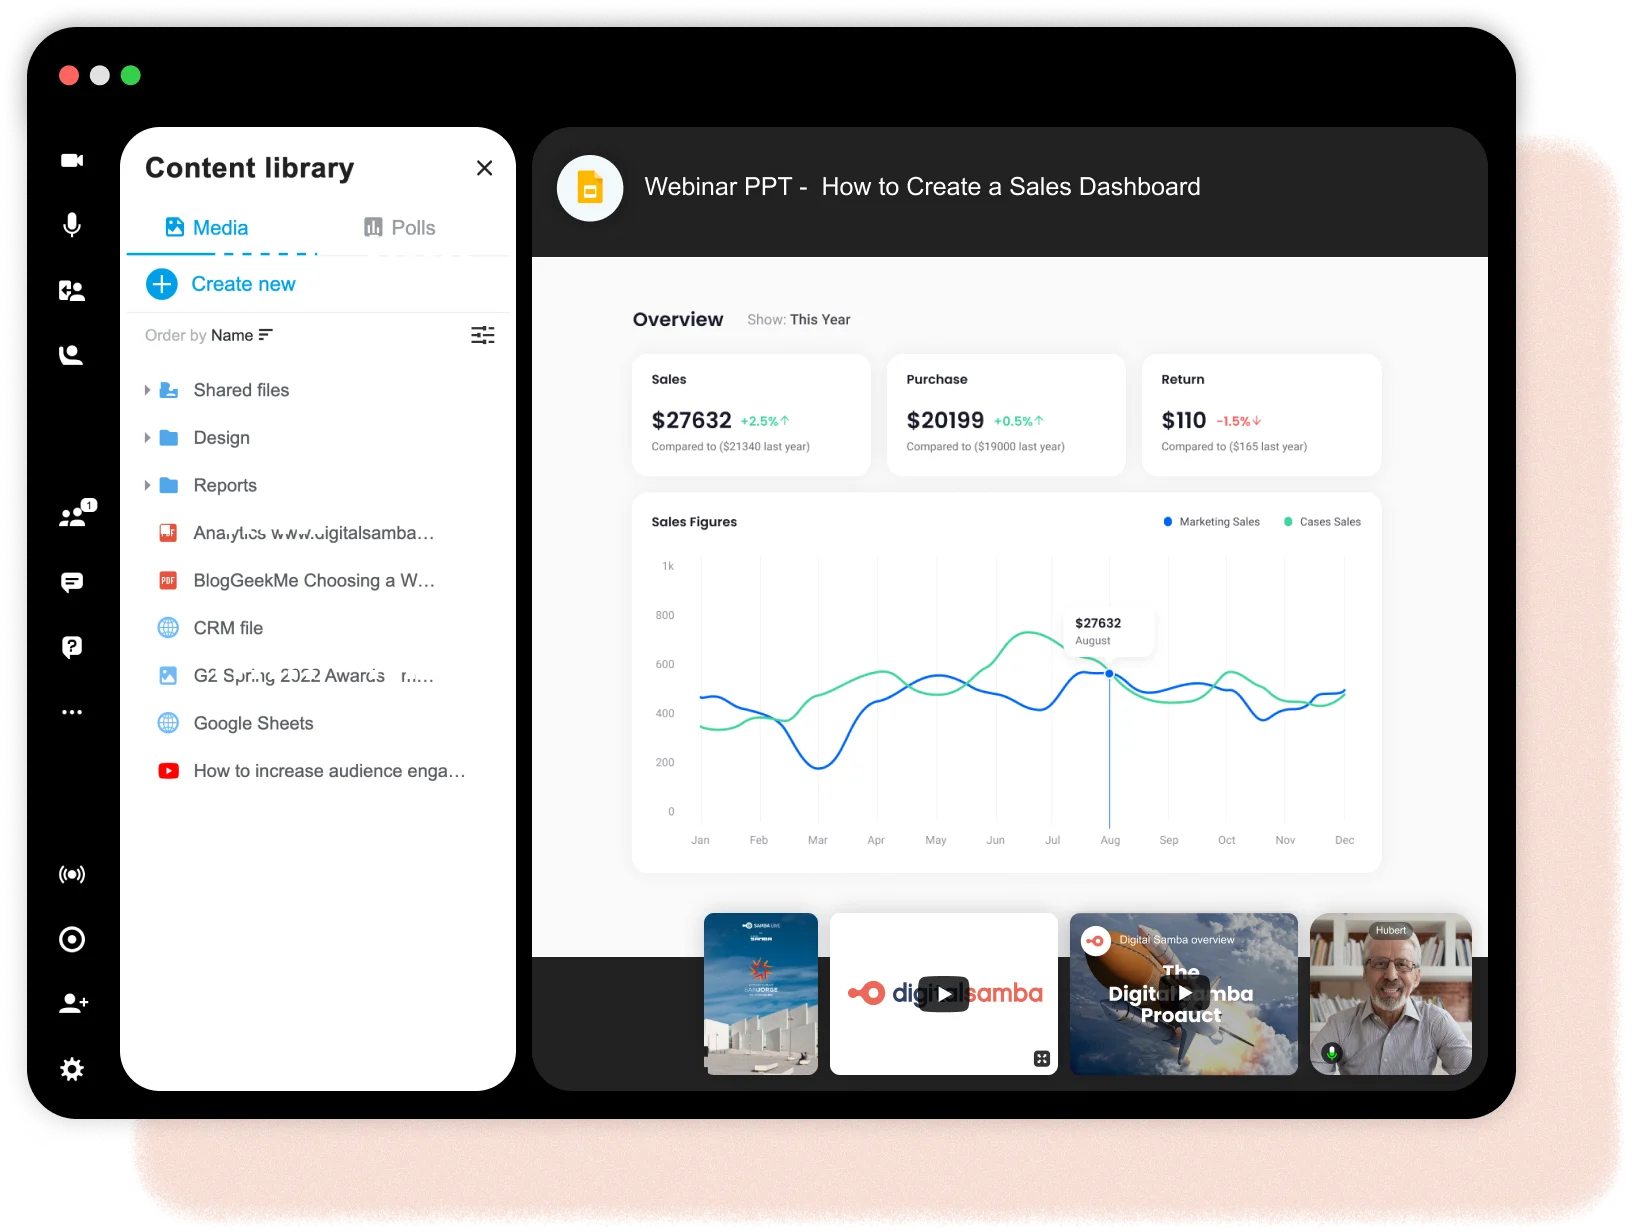Screen dimensions: 1633x1232
Task: Click the August data point on chart
Action: pos(1109,674)
